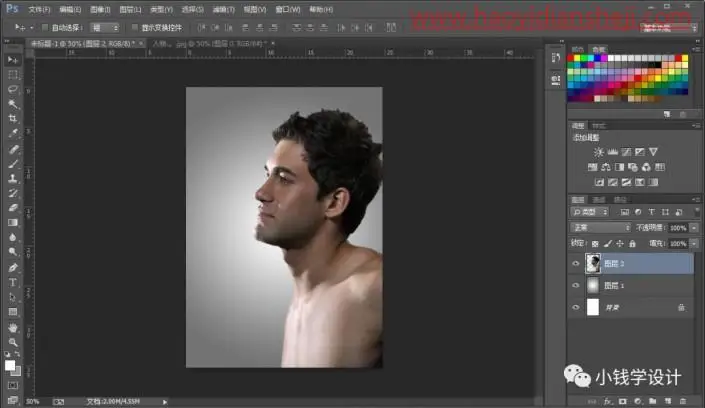The image size is (705, 408).
Task: Add a Vibrance adjustment
Action: (653, 152)
